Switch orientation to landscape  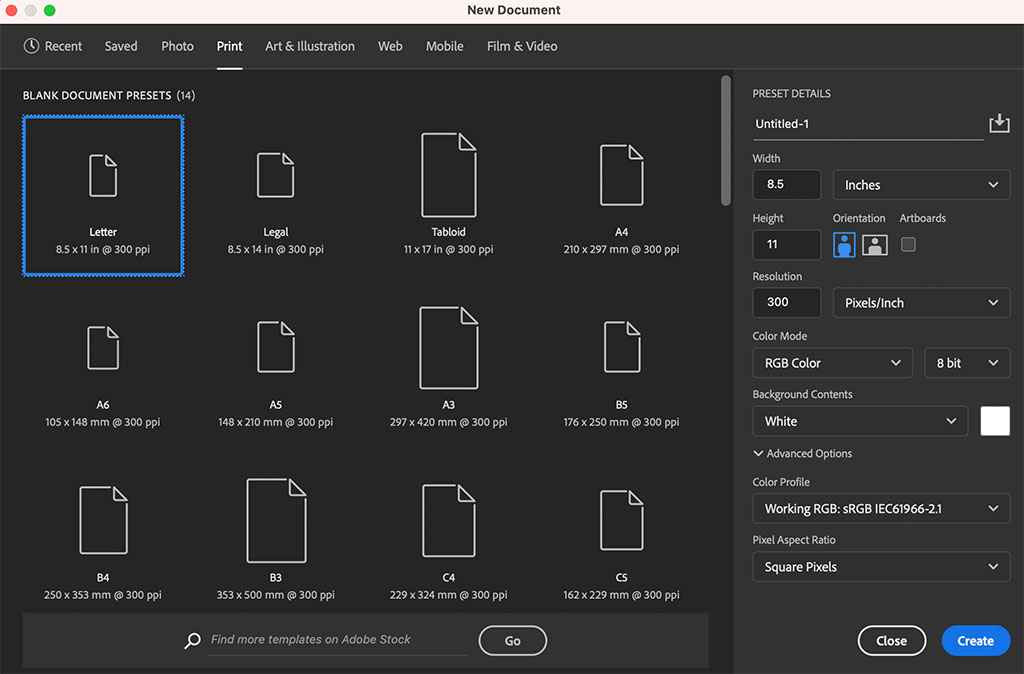874,244
